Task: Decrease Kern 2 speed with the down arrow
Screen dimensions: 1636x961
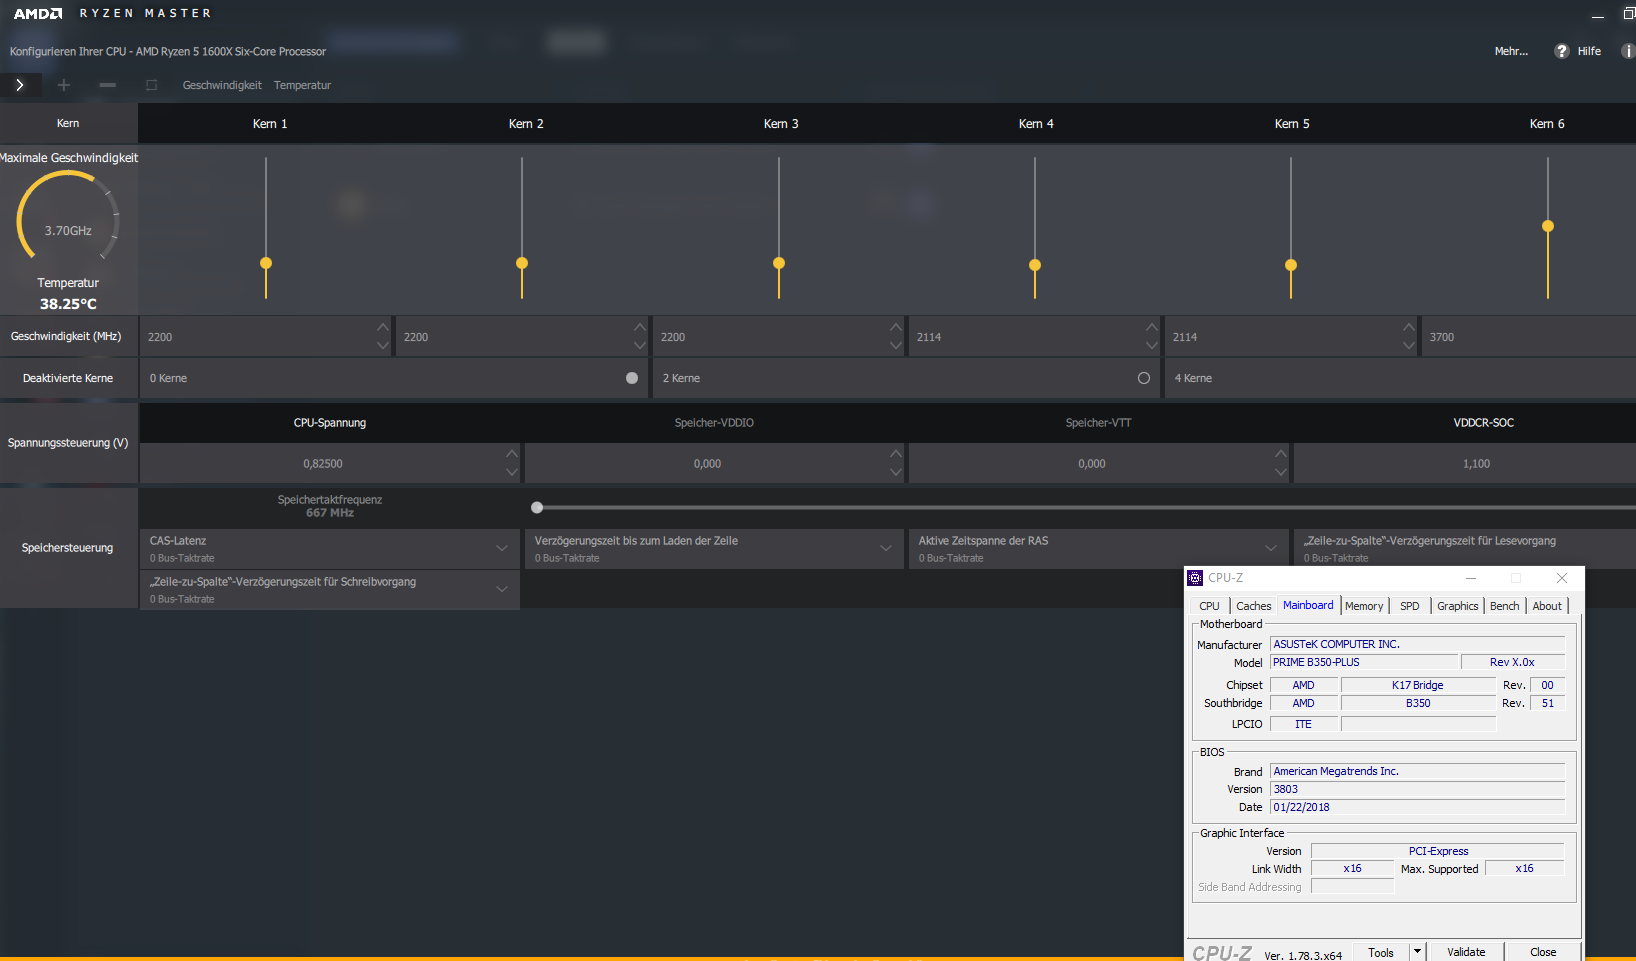Action: (640, 346)
